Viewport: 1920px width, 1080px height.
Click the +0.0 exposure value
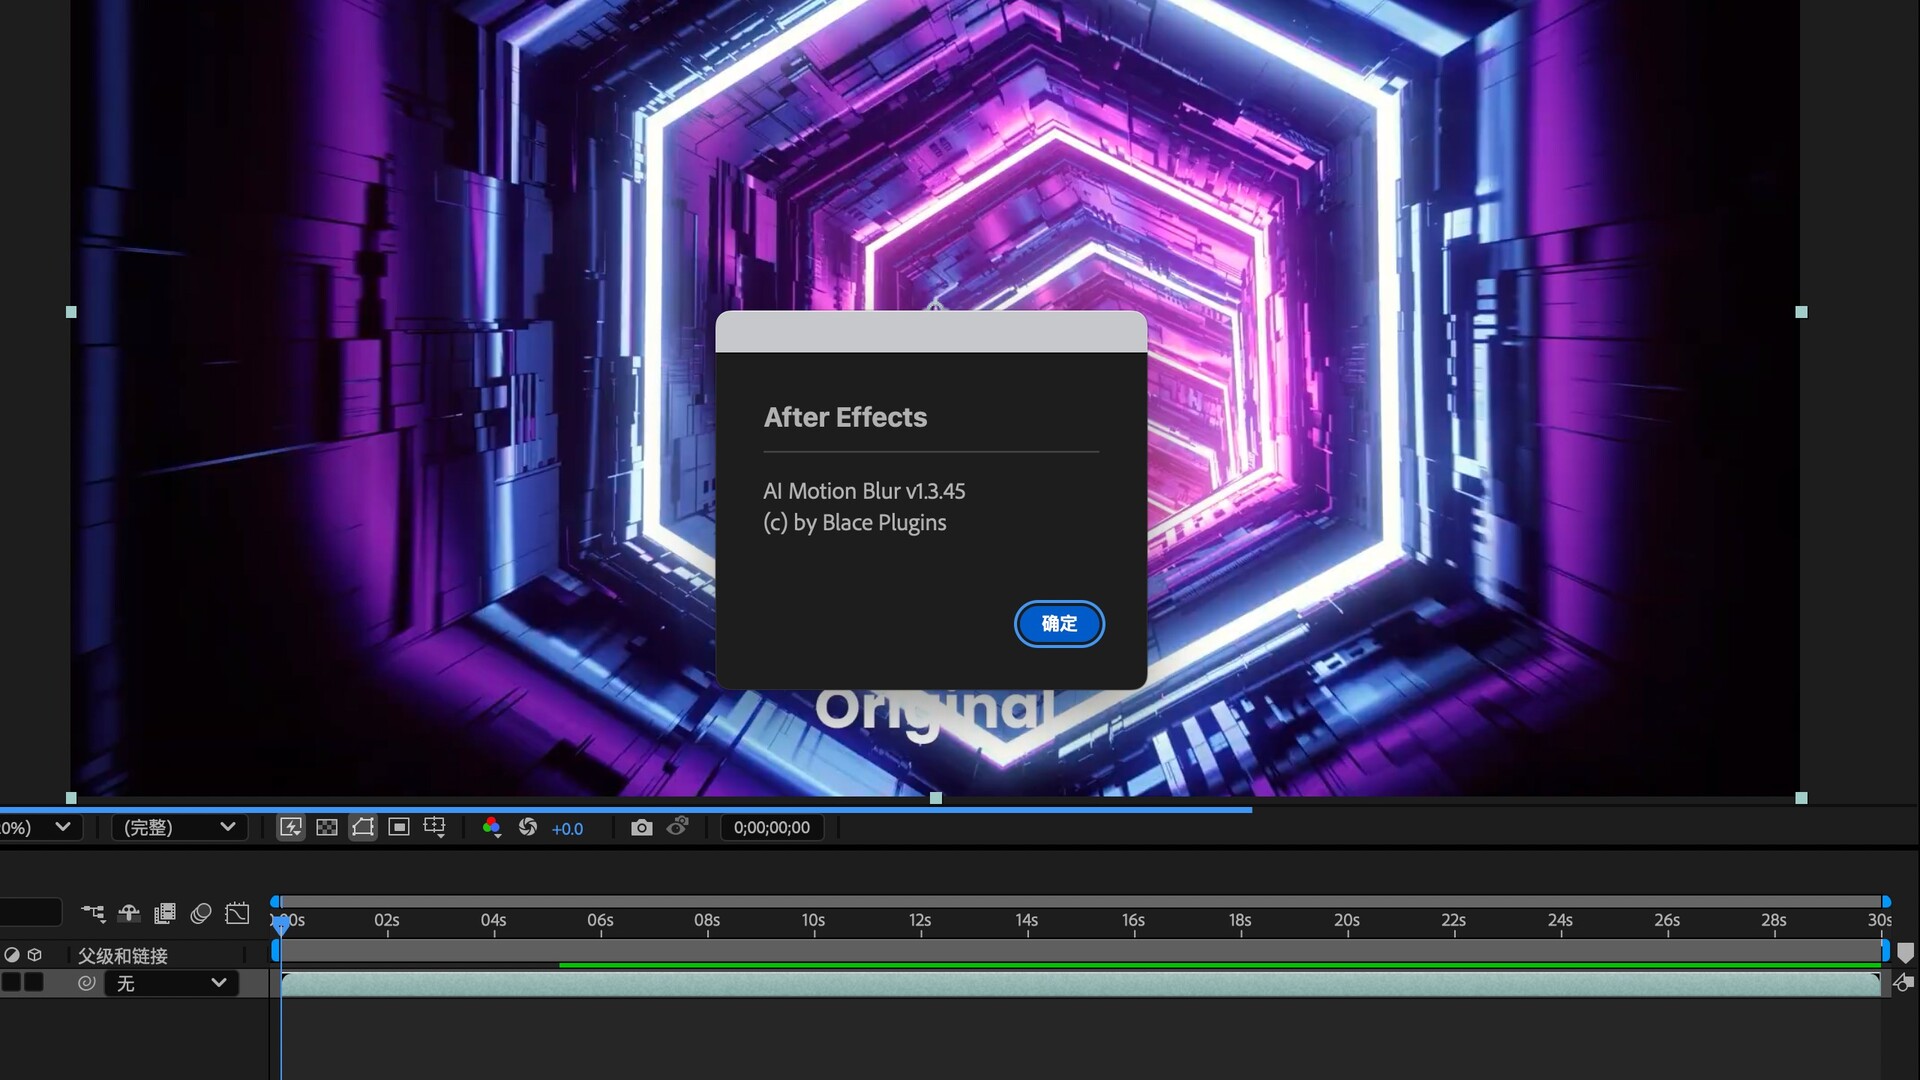tap(567, 828)
